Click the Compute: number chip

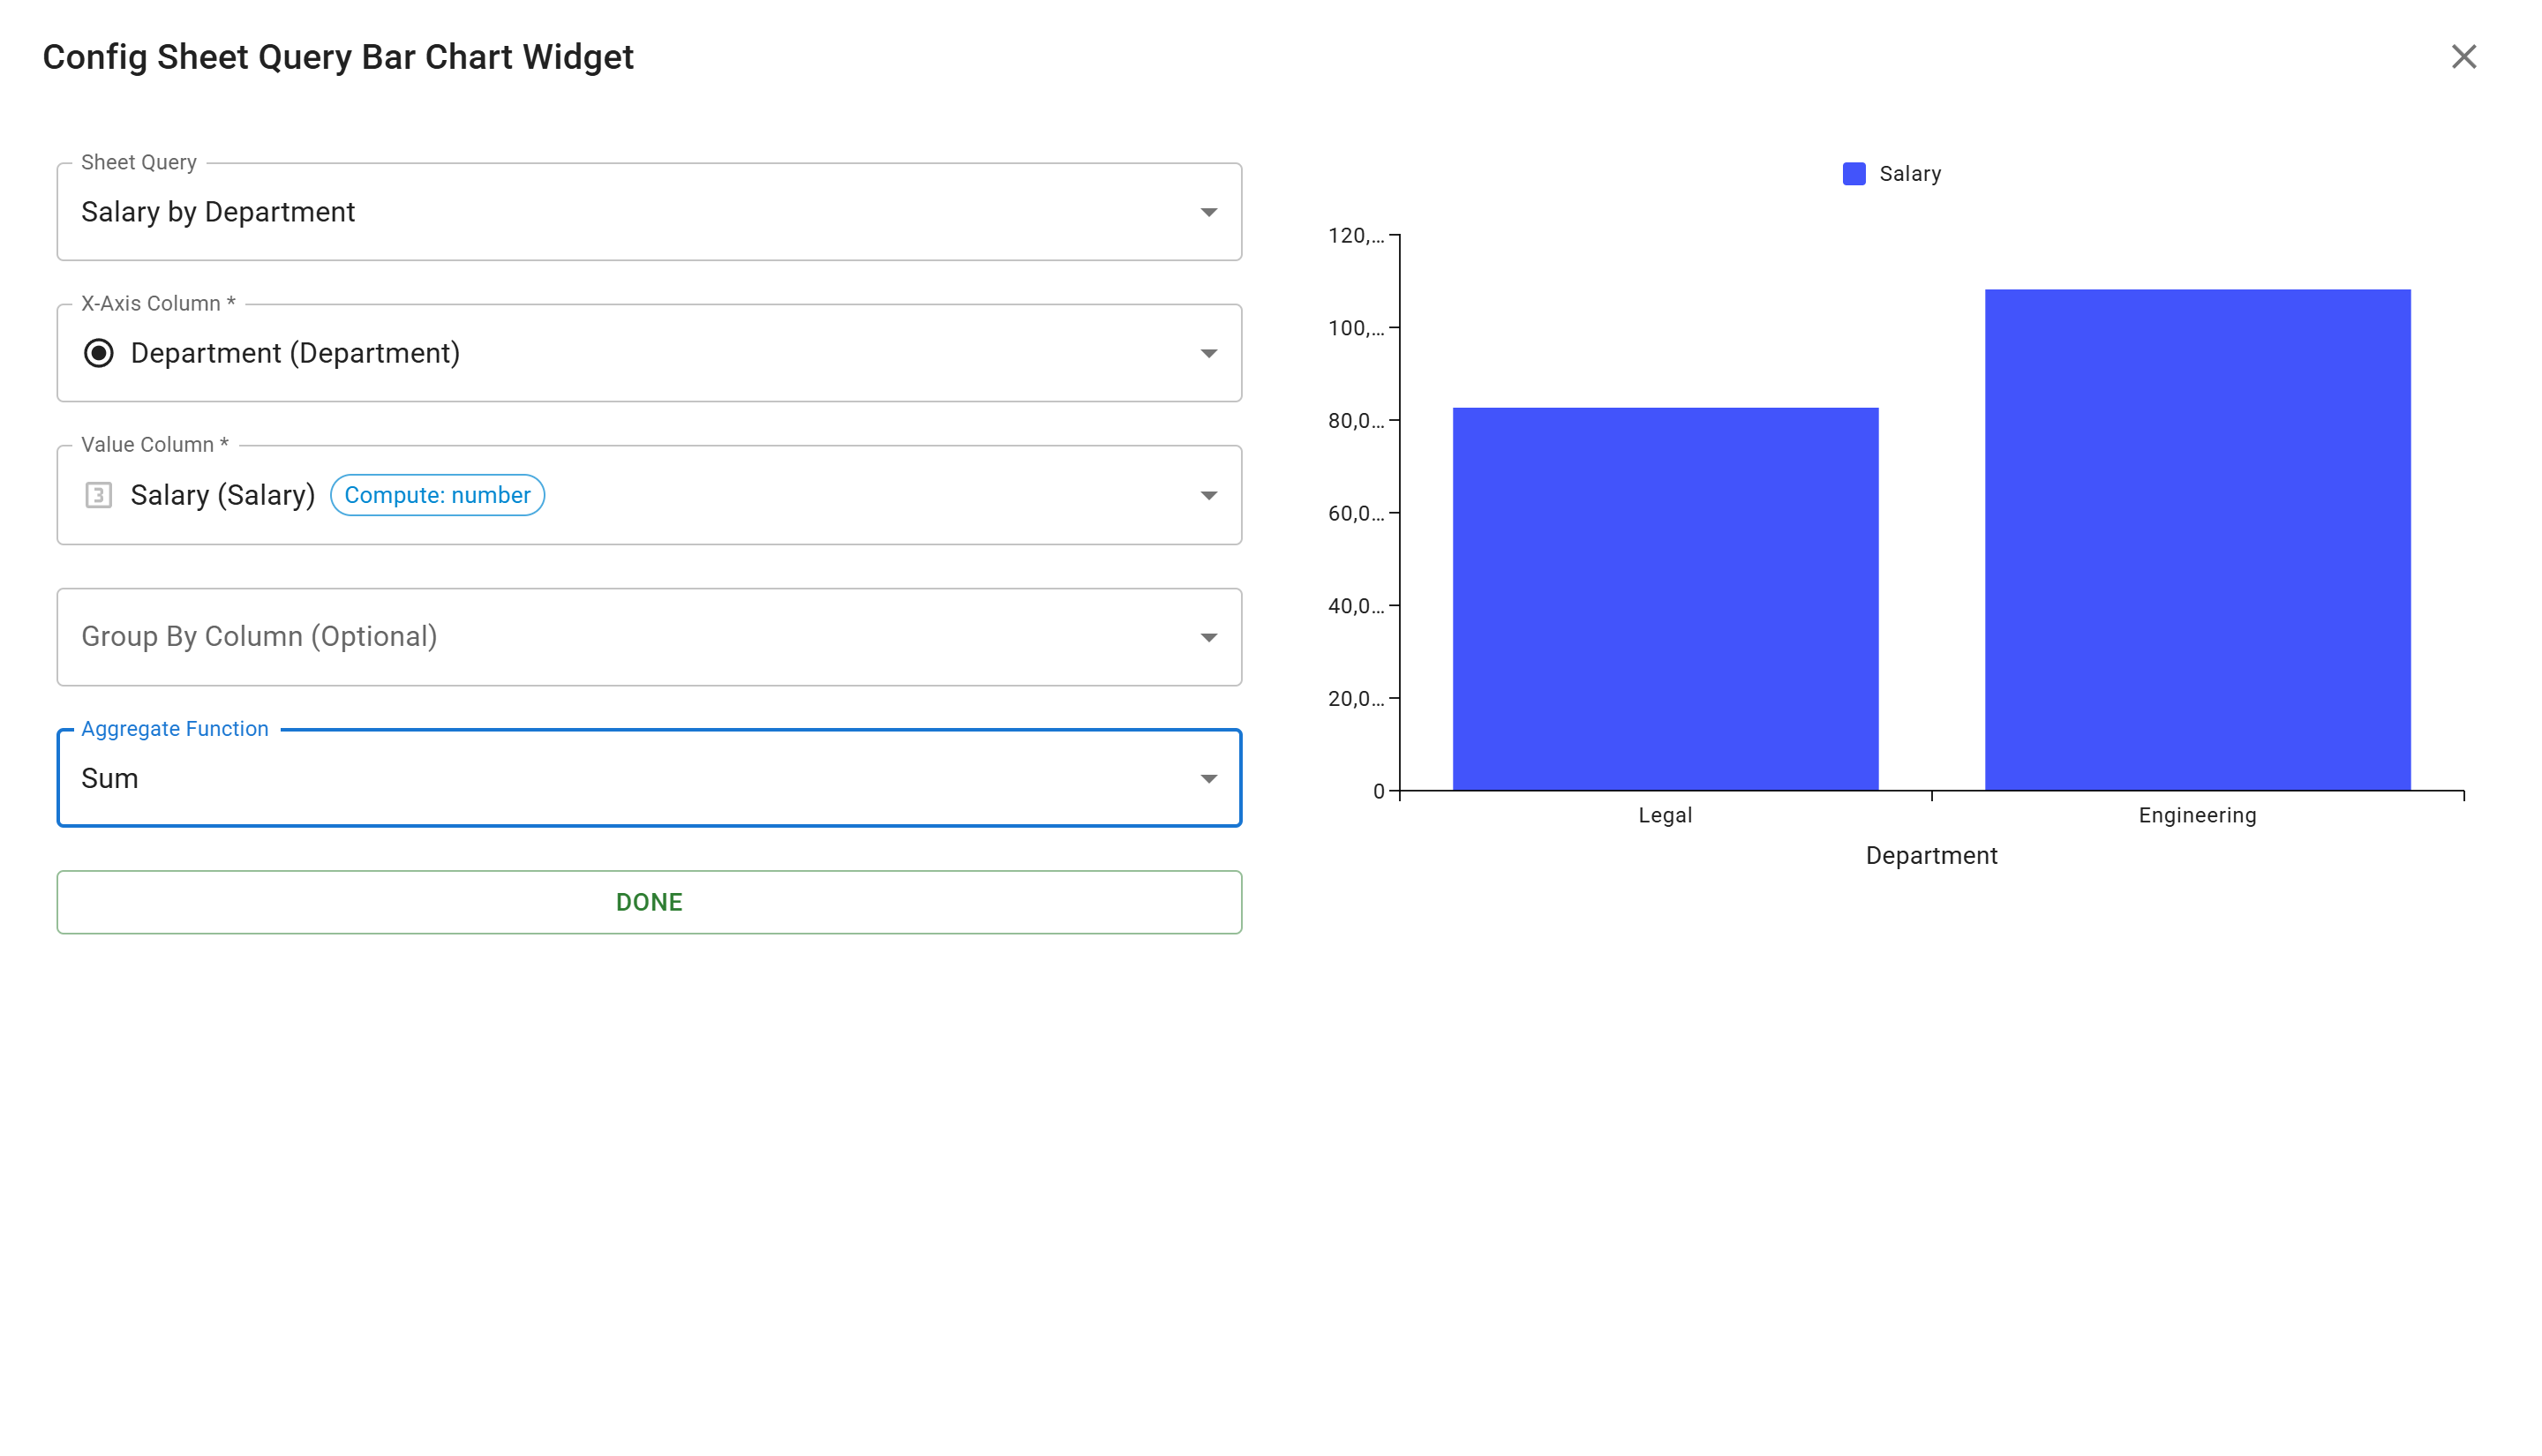437,495
